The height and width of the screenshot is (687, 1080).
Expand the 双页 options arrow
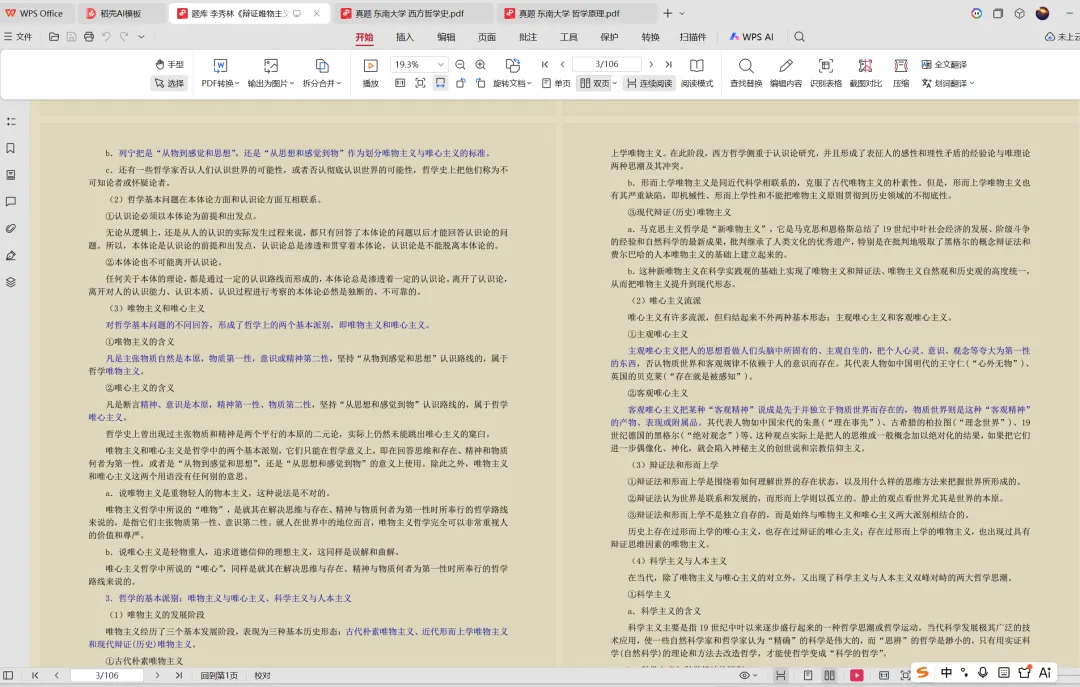coord(614,83)
